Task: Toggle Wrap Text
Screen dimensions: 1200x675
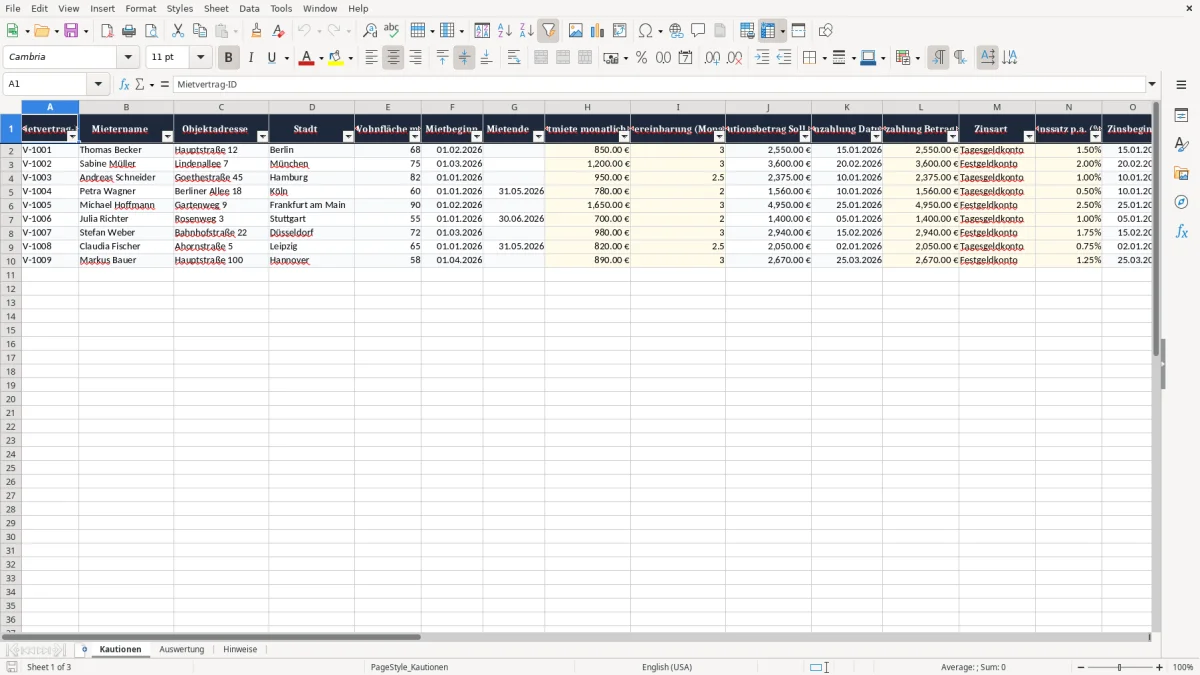Action: click(514, 58)
